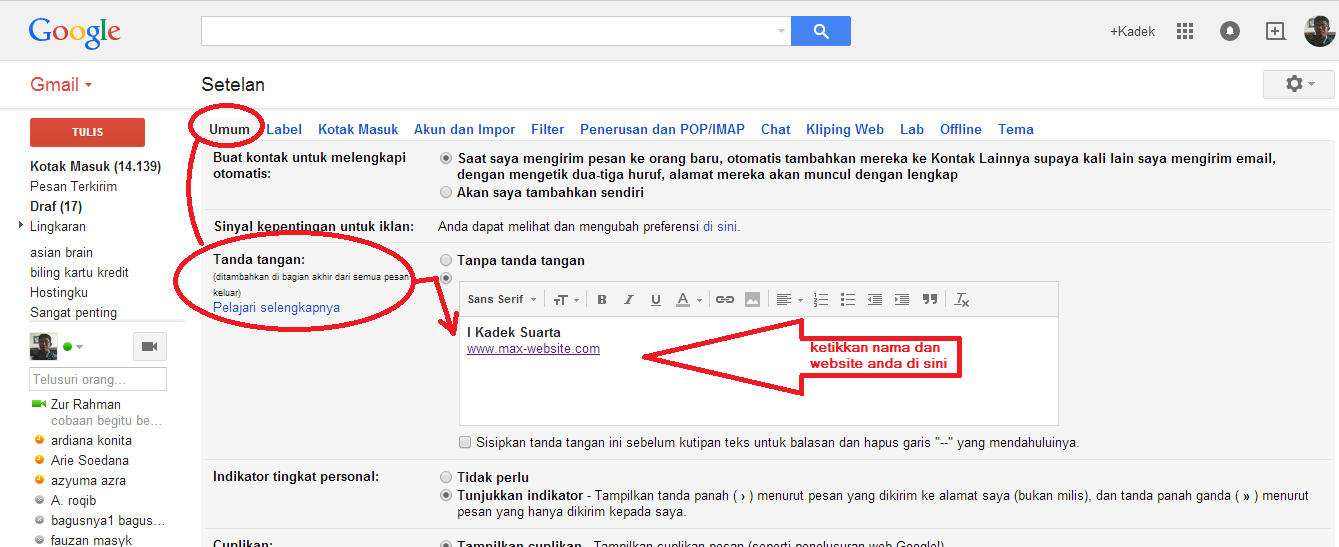Insert an image in the signature

click(x=752, y=299)
